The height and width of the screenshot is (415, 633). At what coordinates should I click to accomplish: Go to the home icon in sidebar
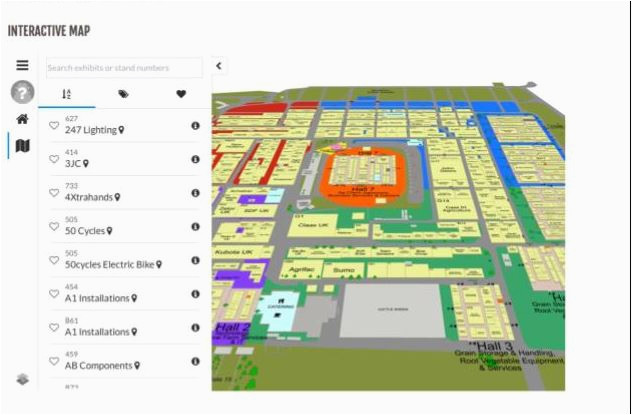(22, 119)
